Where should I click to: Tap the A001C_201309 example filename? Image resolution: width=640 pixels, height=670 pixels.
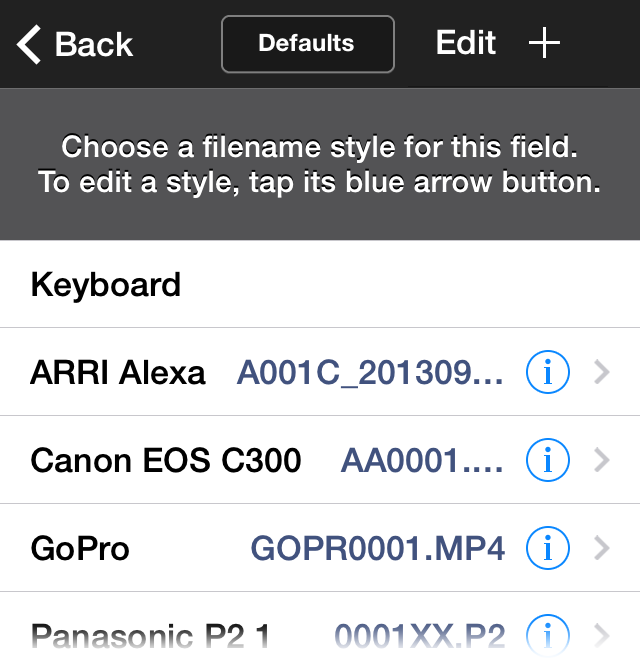(370, 373)
